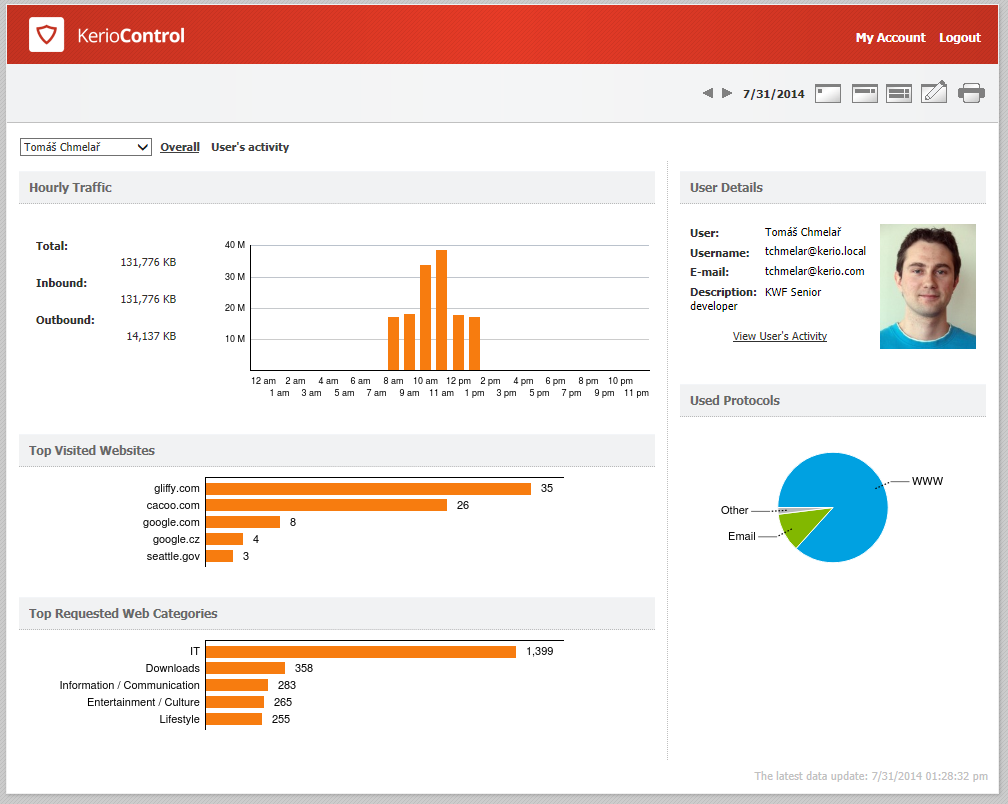Click the 11 am hourly traffic bar
Screen dimensions: 1008x804
click(x=441, y=310)
